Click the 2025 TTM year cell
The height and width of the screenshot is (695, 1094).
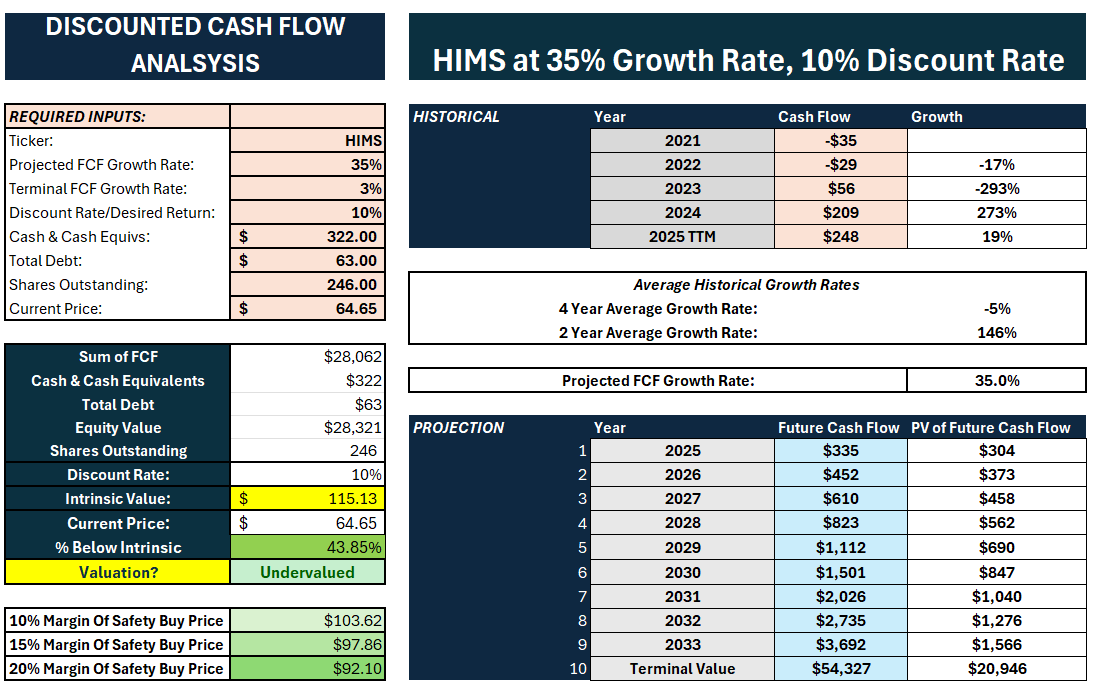682,237
